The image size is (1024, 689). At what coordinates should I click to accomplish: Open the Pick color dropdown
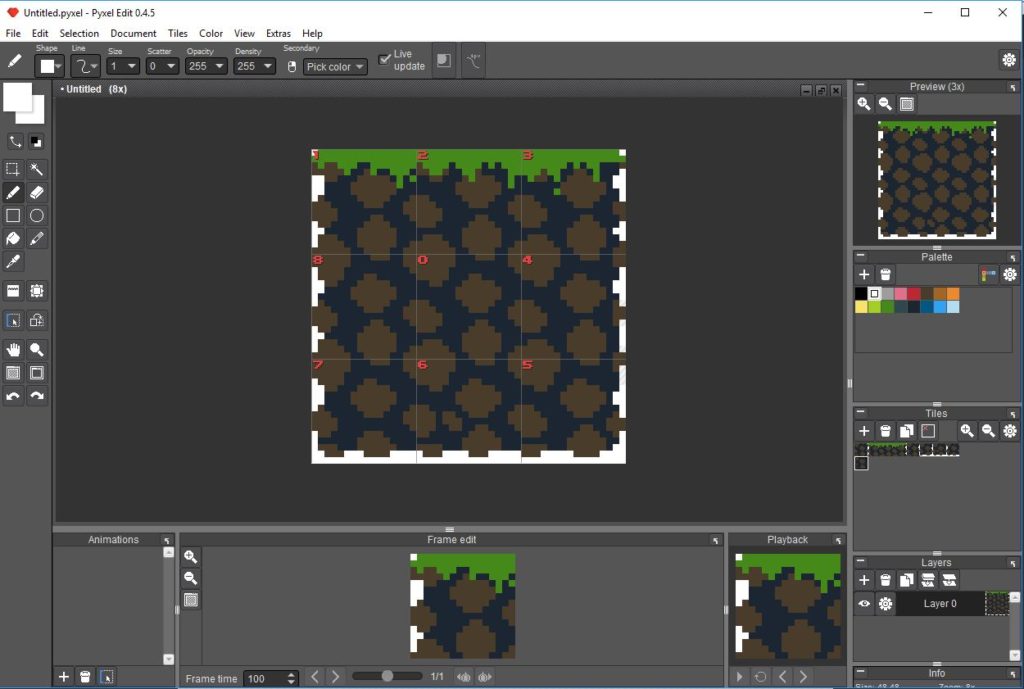click(x=334, y=66)
